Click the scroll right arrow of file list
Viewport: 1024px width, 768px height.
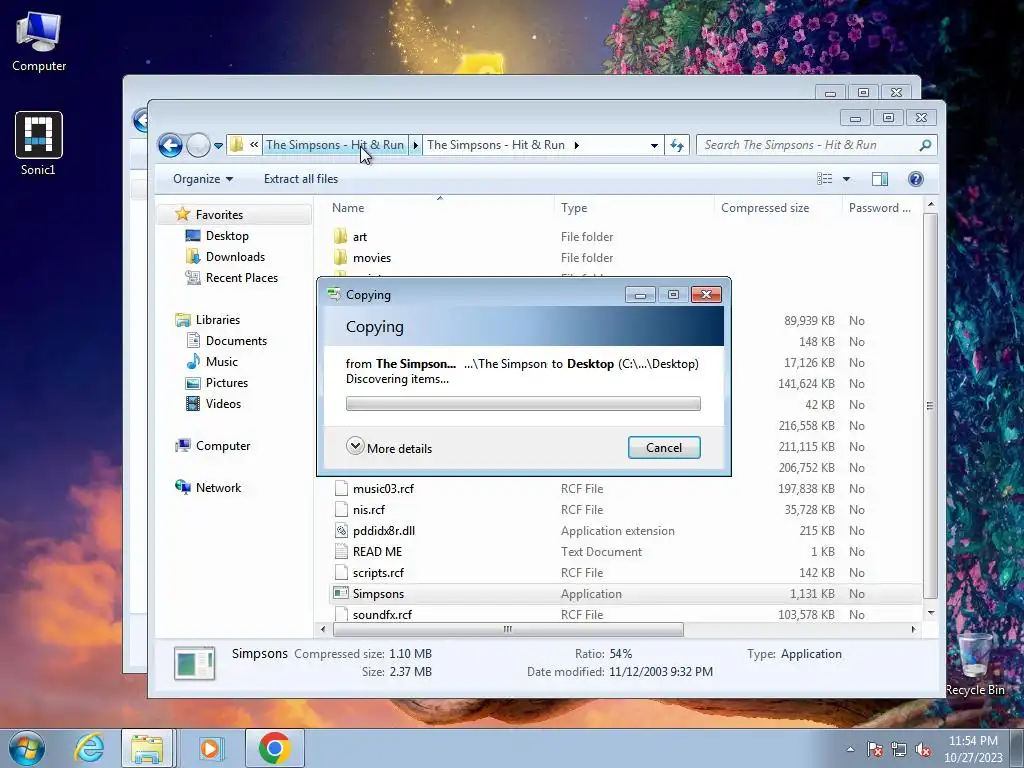(913, 630)
